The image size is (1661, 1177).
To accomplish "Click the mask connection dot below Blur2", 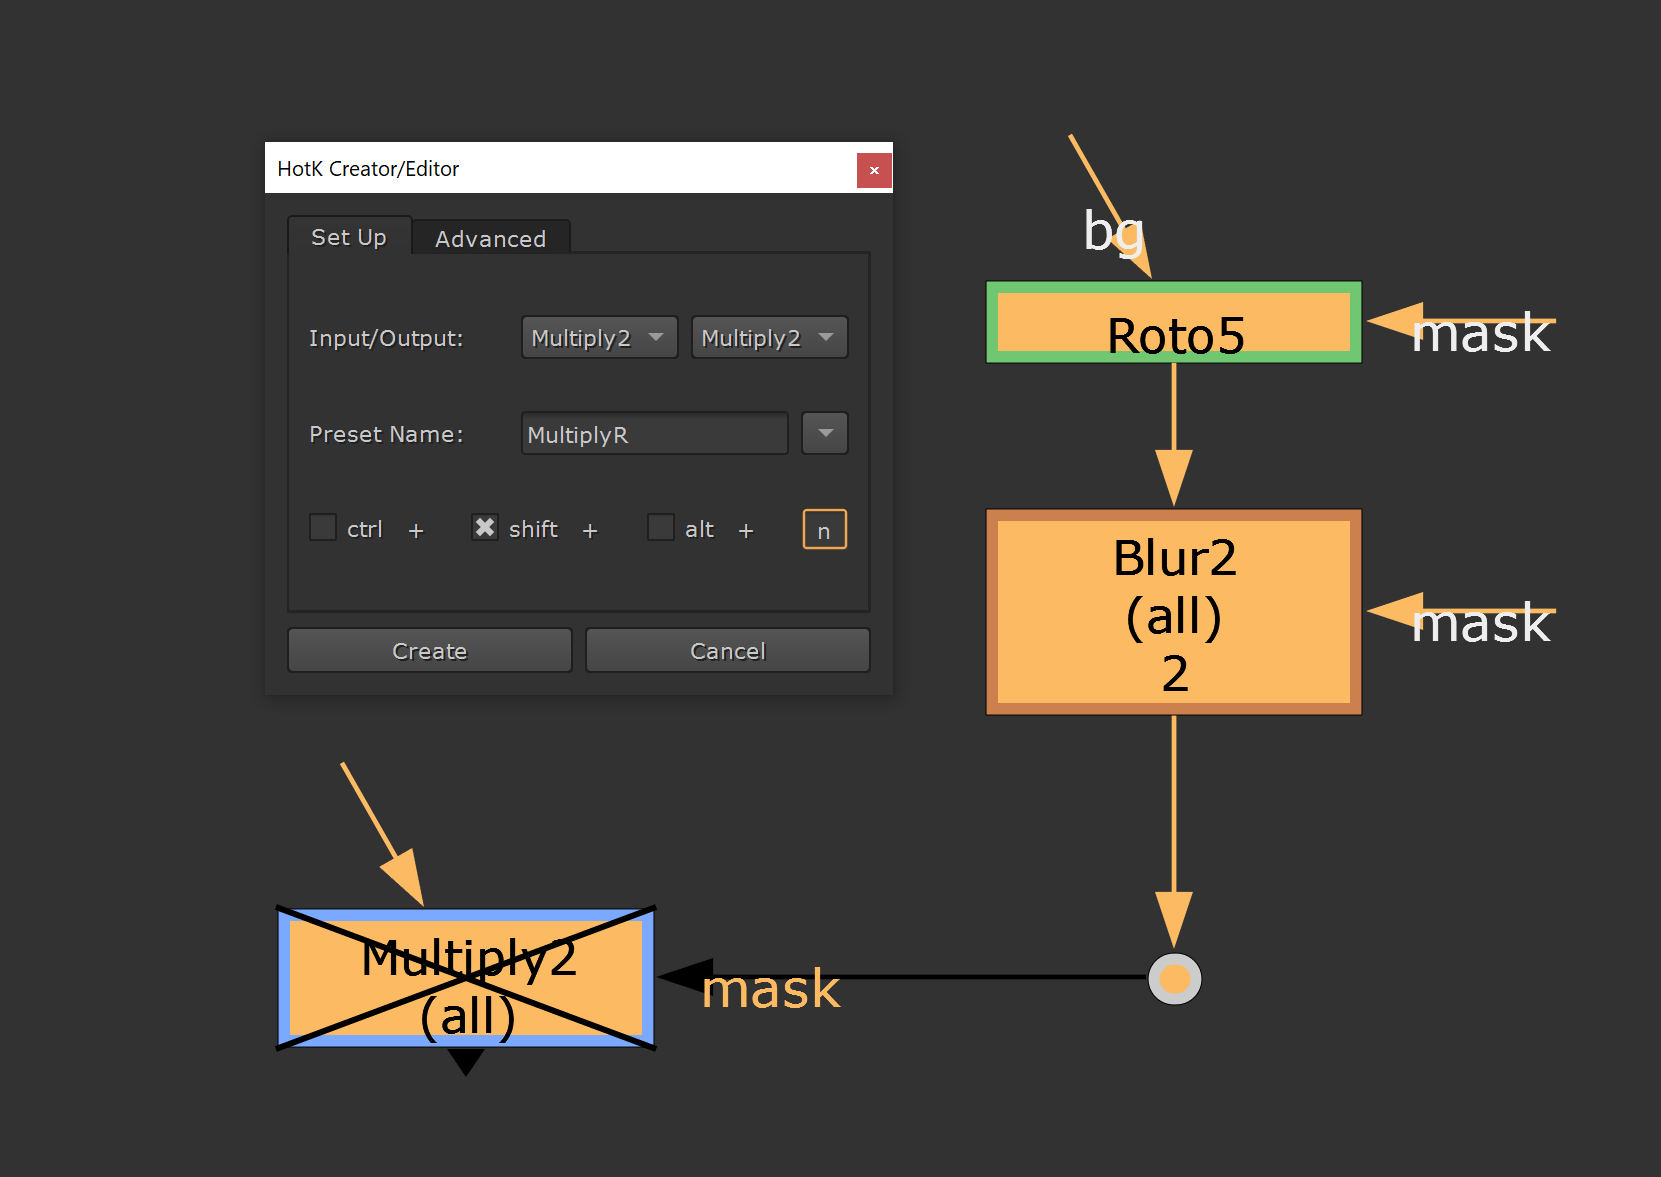I will tap(1173, 978).
